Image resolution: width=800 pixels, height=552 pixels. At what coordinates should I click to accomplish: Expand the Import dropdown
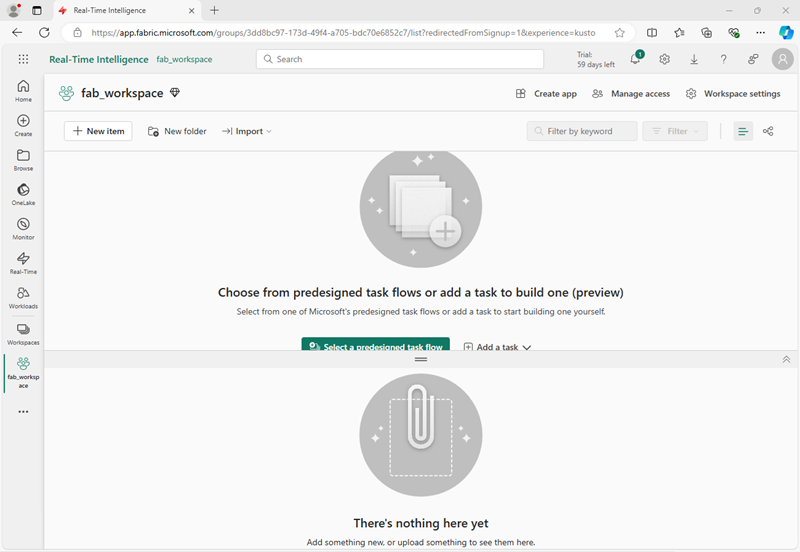pyautogui.click(x=247, y=131)
